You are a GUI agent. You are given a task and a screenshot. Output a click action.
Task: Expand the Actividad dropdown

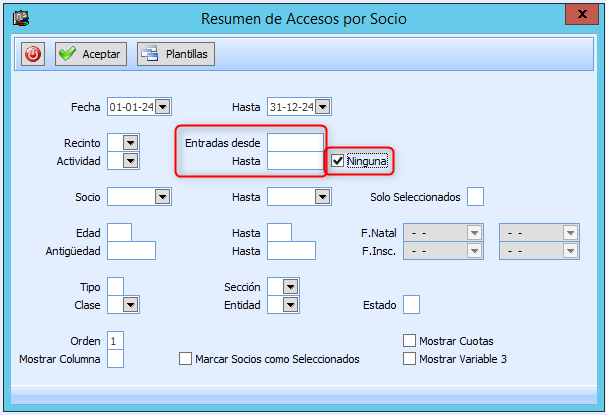coord(130,161)
